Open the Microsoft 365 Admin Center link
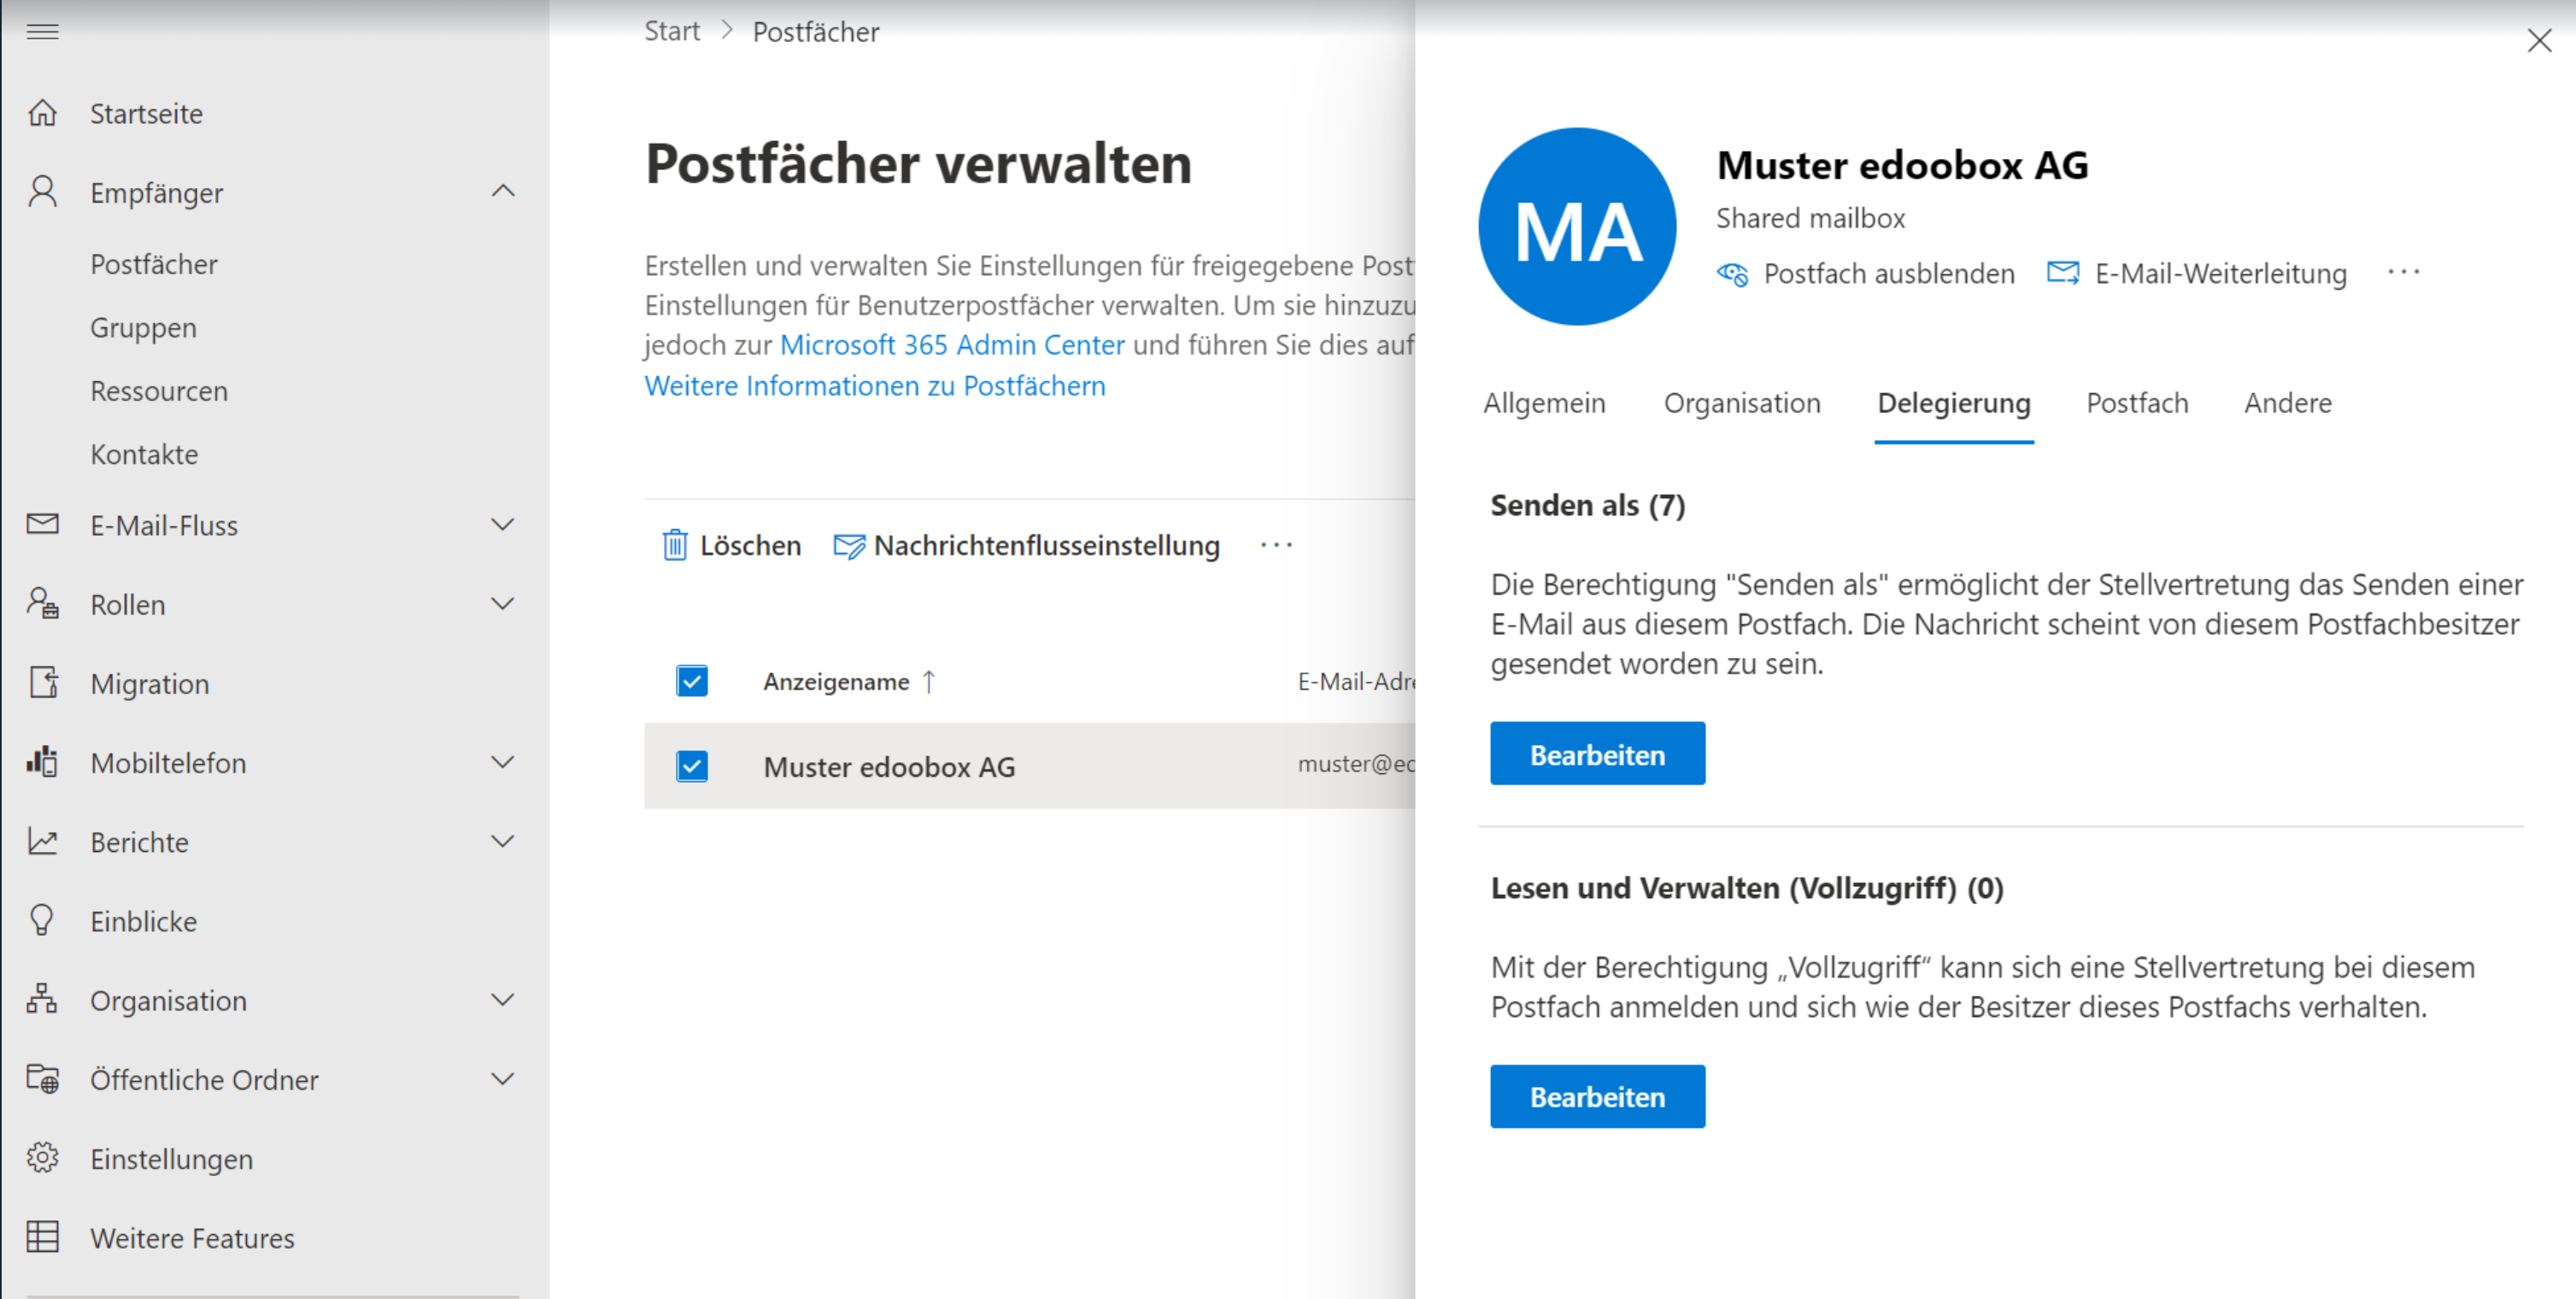This screenshot has width=2576, height=1299. point(952,345)
